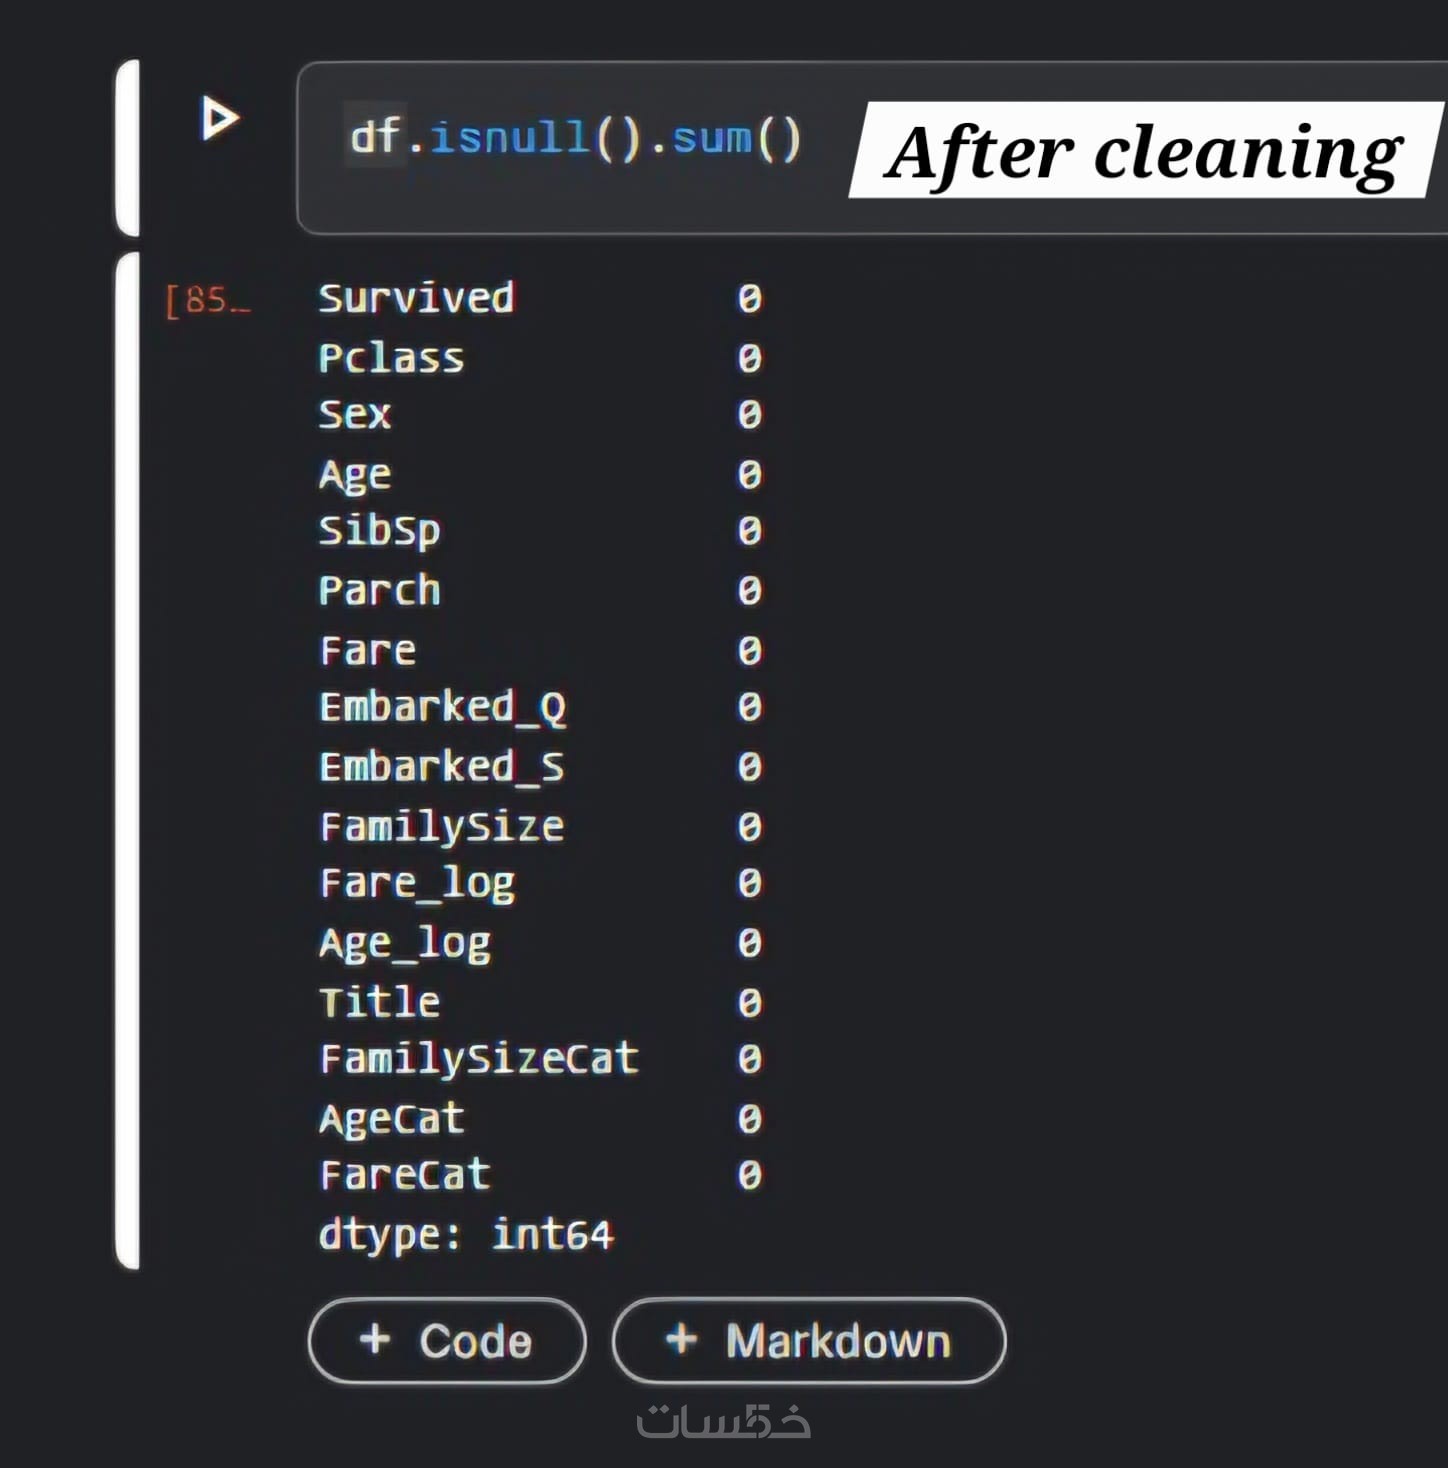This screenshot has width=1448, height=1468.
Task: Run the df.isnull().sum() cell
Action: (220, 119)
